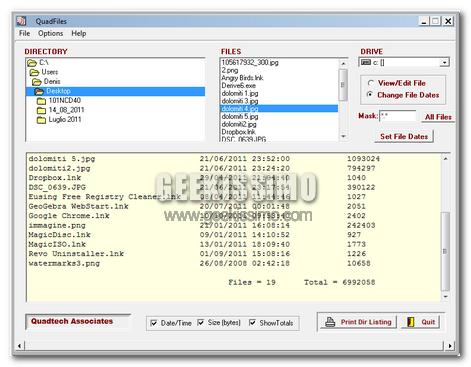Open the Help menu
Screen dimensions: 471x367
click(x=79, y=33)
